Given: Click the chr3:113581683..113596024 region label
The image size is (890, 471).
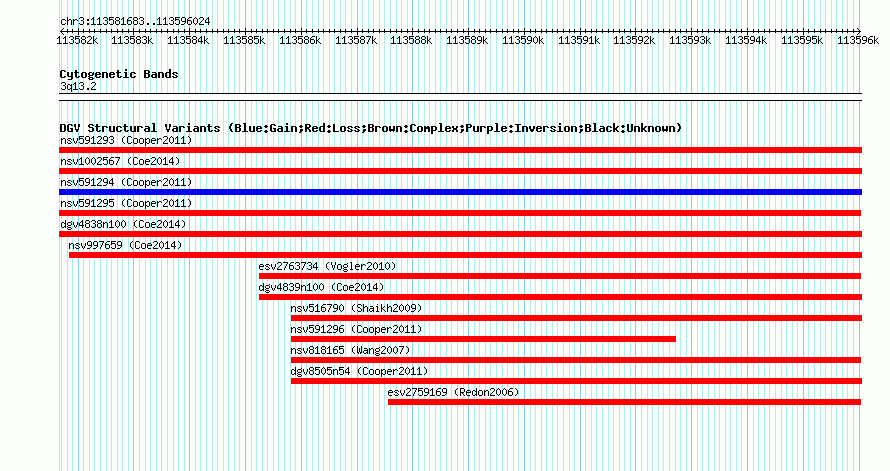Looking at the screenshot, I should 135,21.
